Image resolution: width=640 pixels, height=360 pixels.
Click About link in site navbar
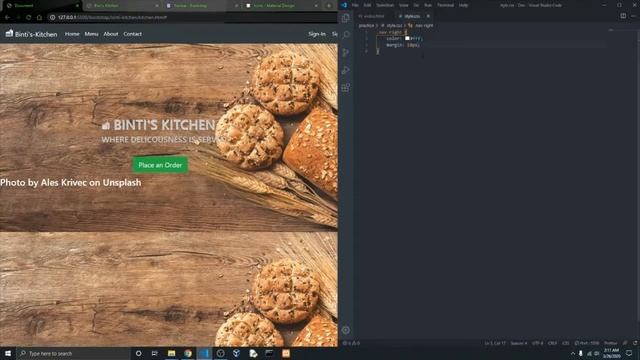point(111,34)
